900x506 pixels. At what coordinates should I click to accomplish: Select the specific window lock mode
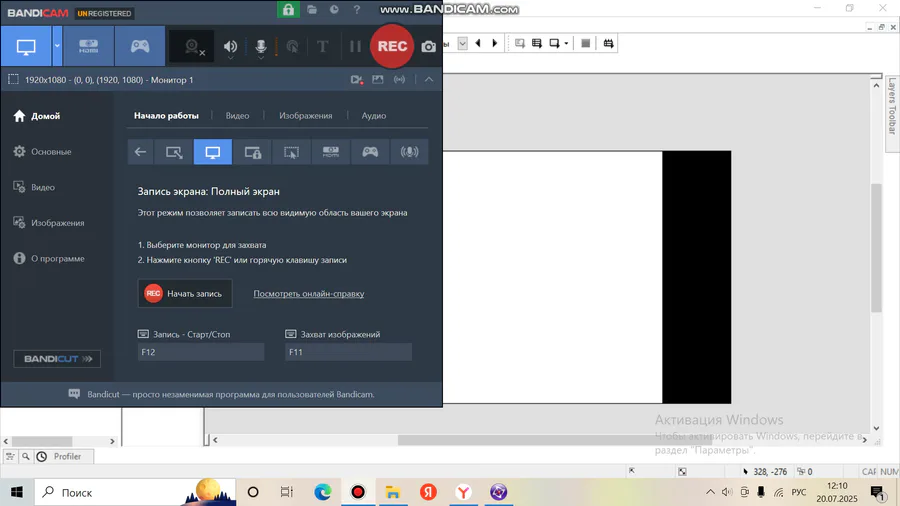[253, 152]
